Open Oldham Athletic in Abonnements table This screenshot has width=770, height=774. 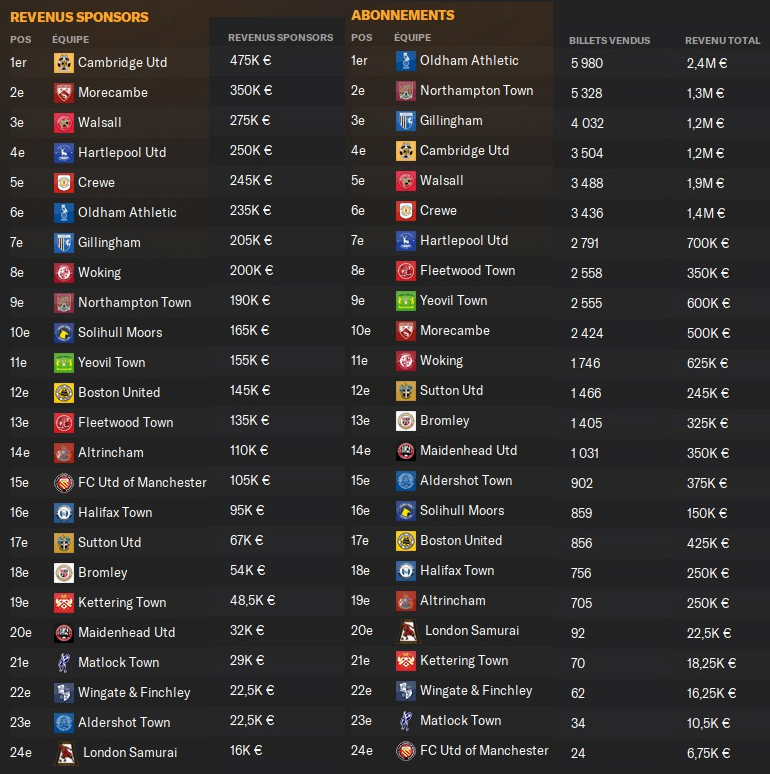(x=469, y=61)
